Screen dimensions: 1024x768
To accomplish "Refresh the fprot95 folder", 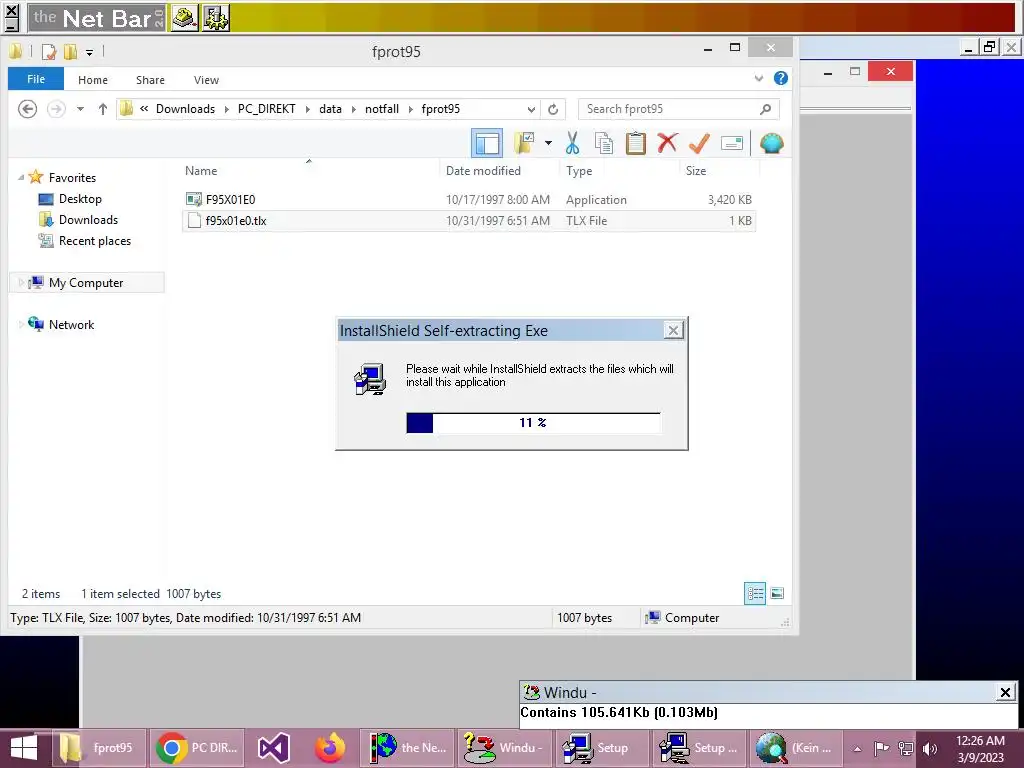I will (x=552, y=109).
